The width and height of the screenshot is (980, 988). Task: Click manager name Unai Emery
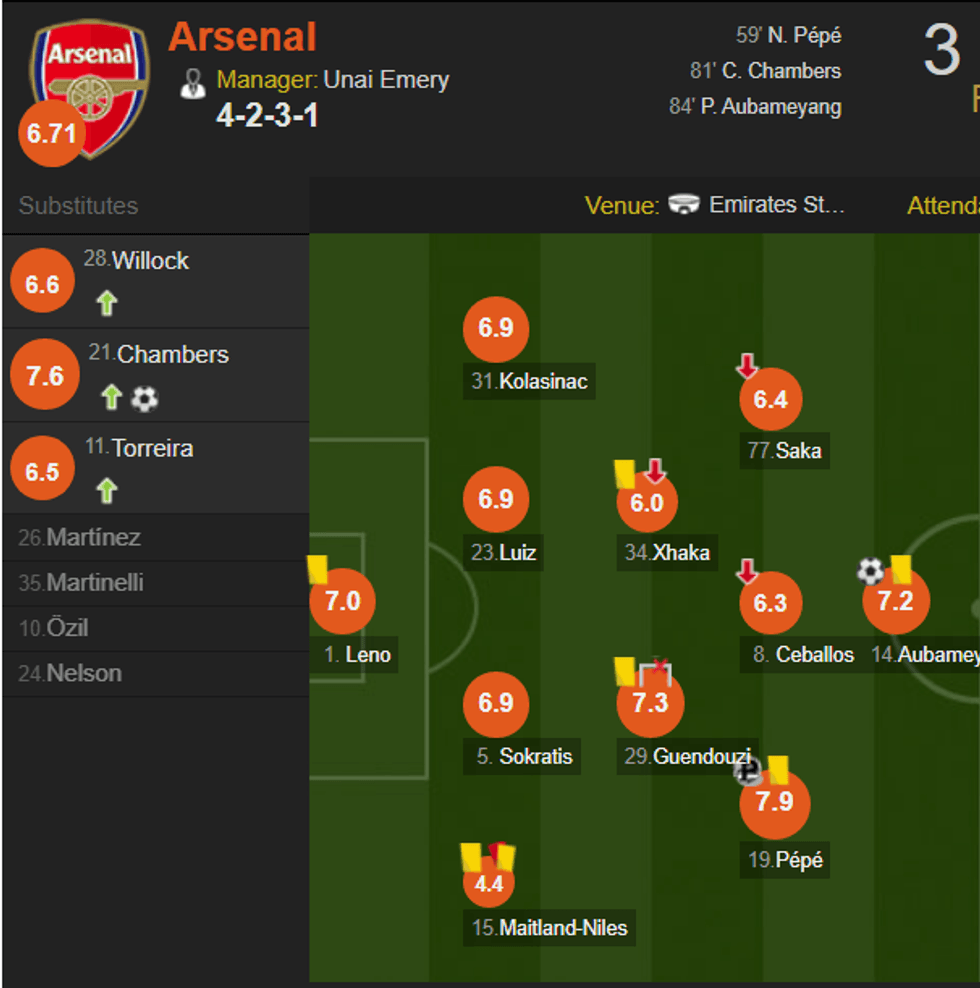click(x=386, y=80)
